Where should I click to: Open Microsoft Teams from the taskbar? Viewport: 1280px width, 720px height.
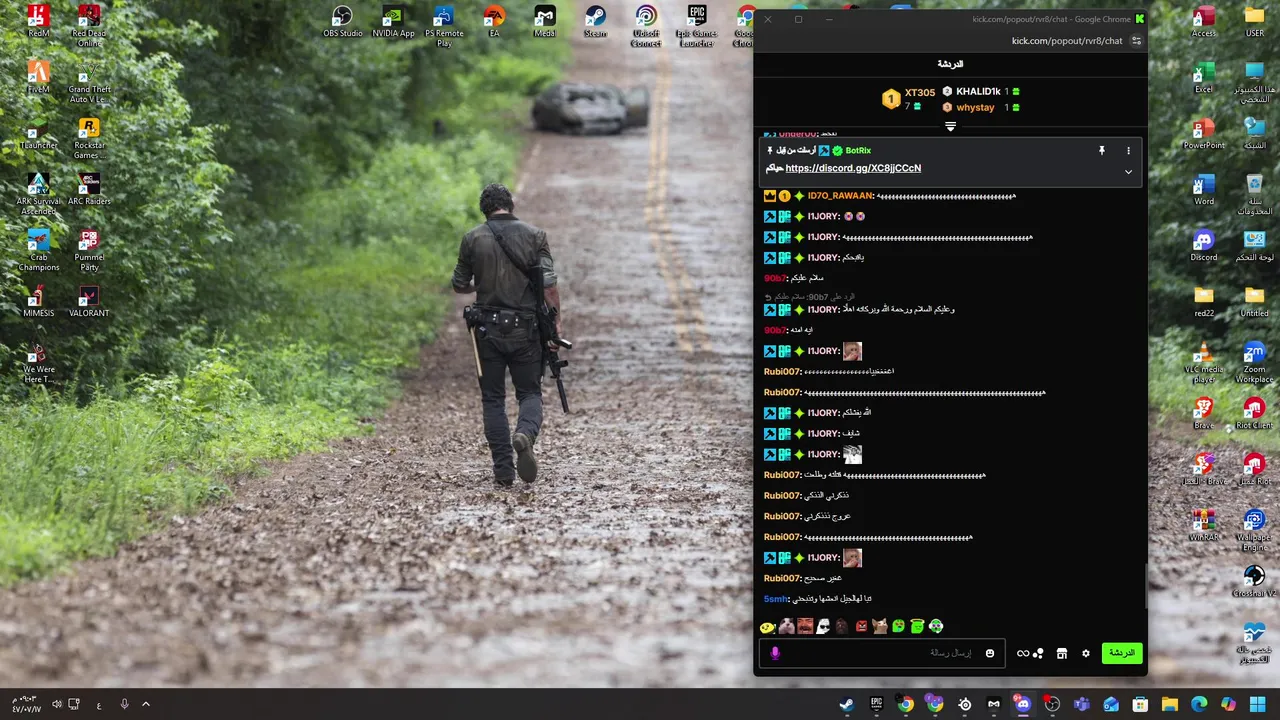tap(1081, 704)
